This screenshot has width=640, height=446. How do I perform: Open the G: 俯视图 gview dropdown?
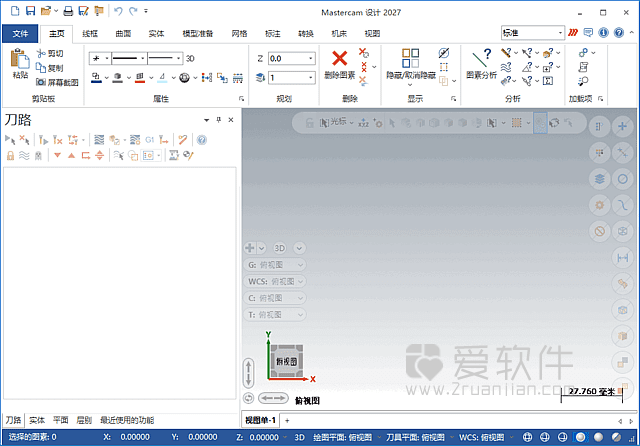275,265
